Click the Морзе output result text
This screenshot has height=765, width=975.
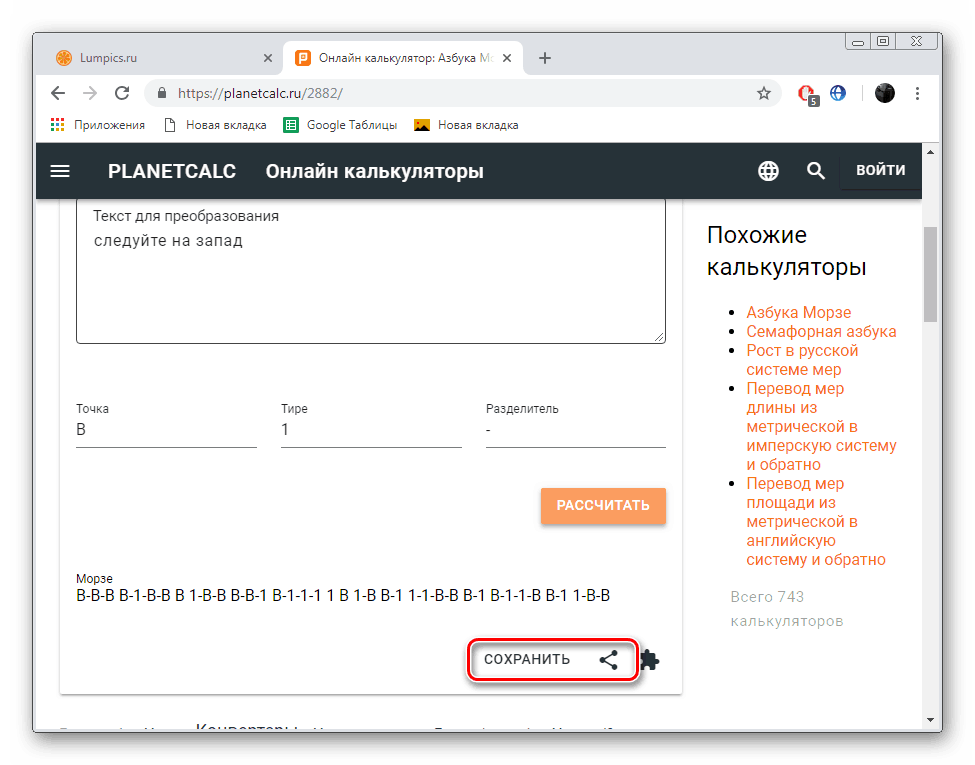pos(343,596)
